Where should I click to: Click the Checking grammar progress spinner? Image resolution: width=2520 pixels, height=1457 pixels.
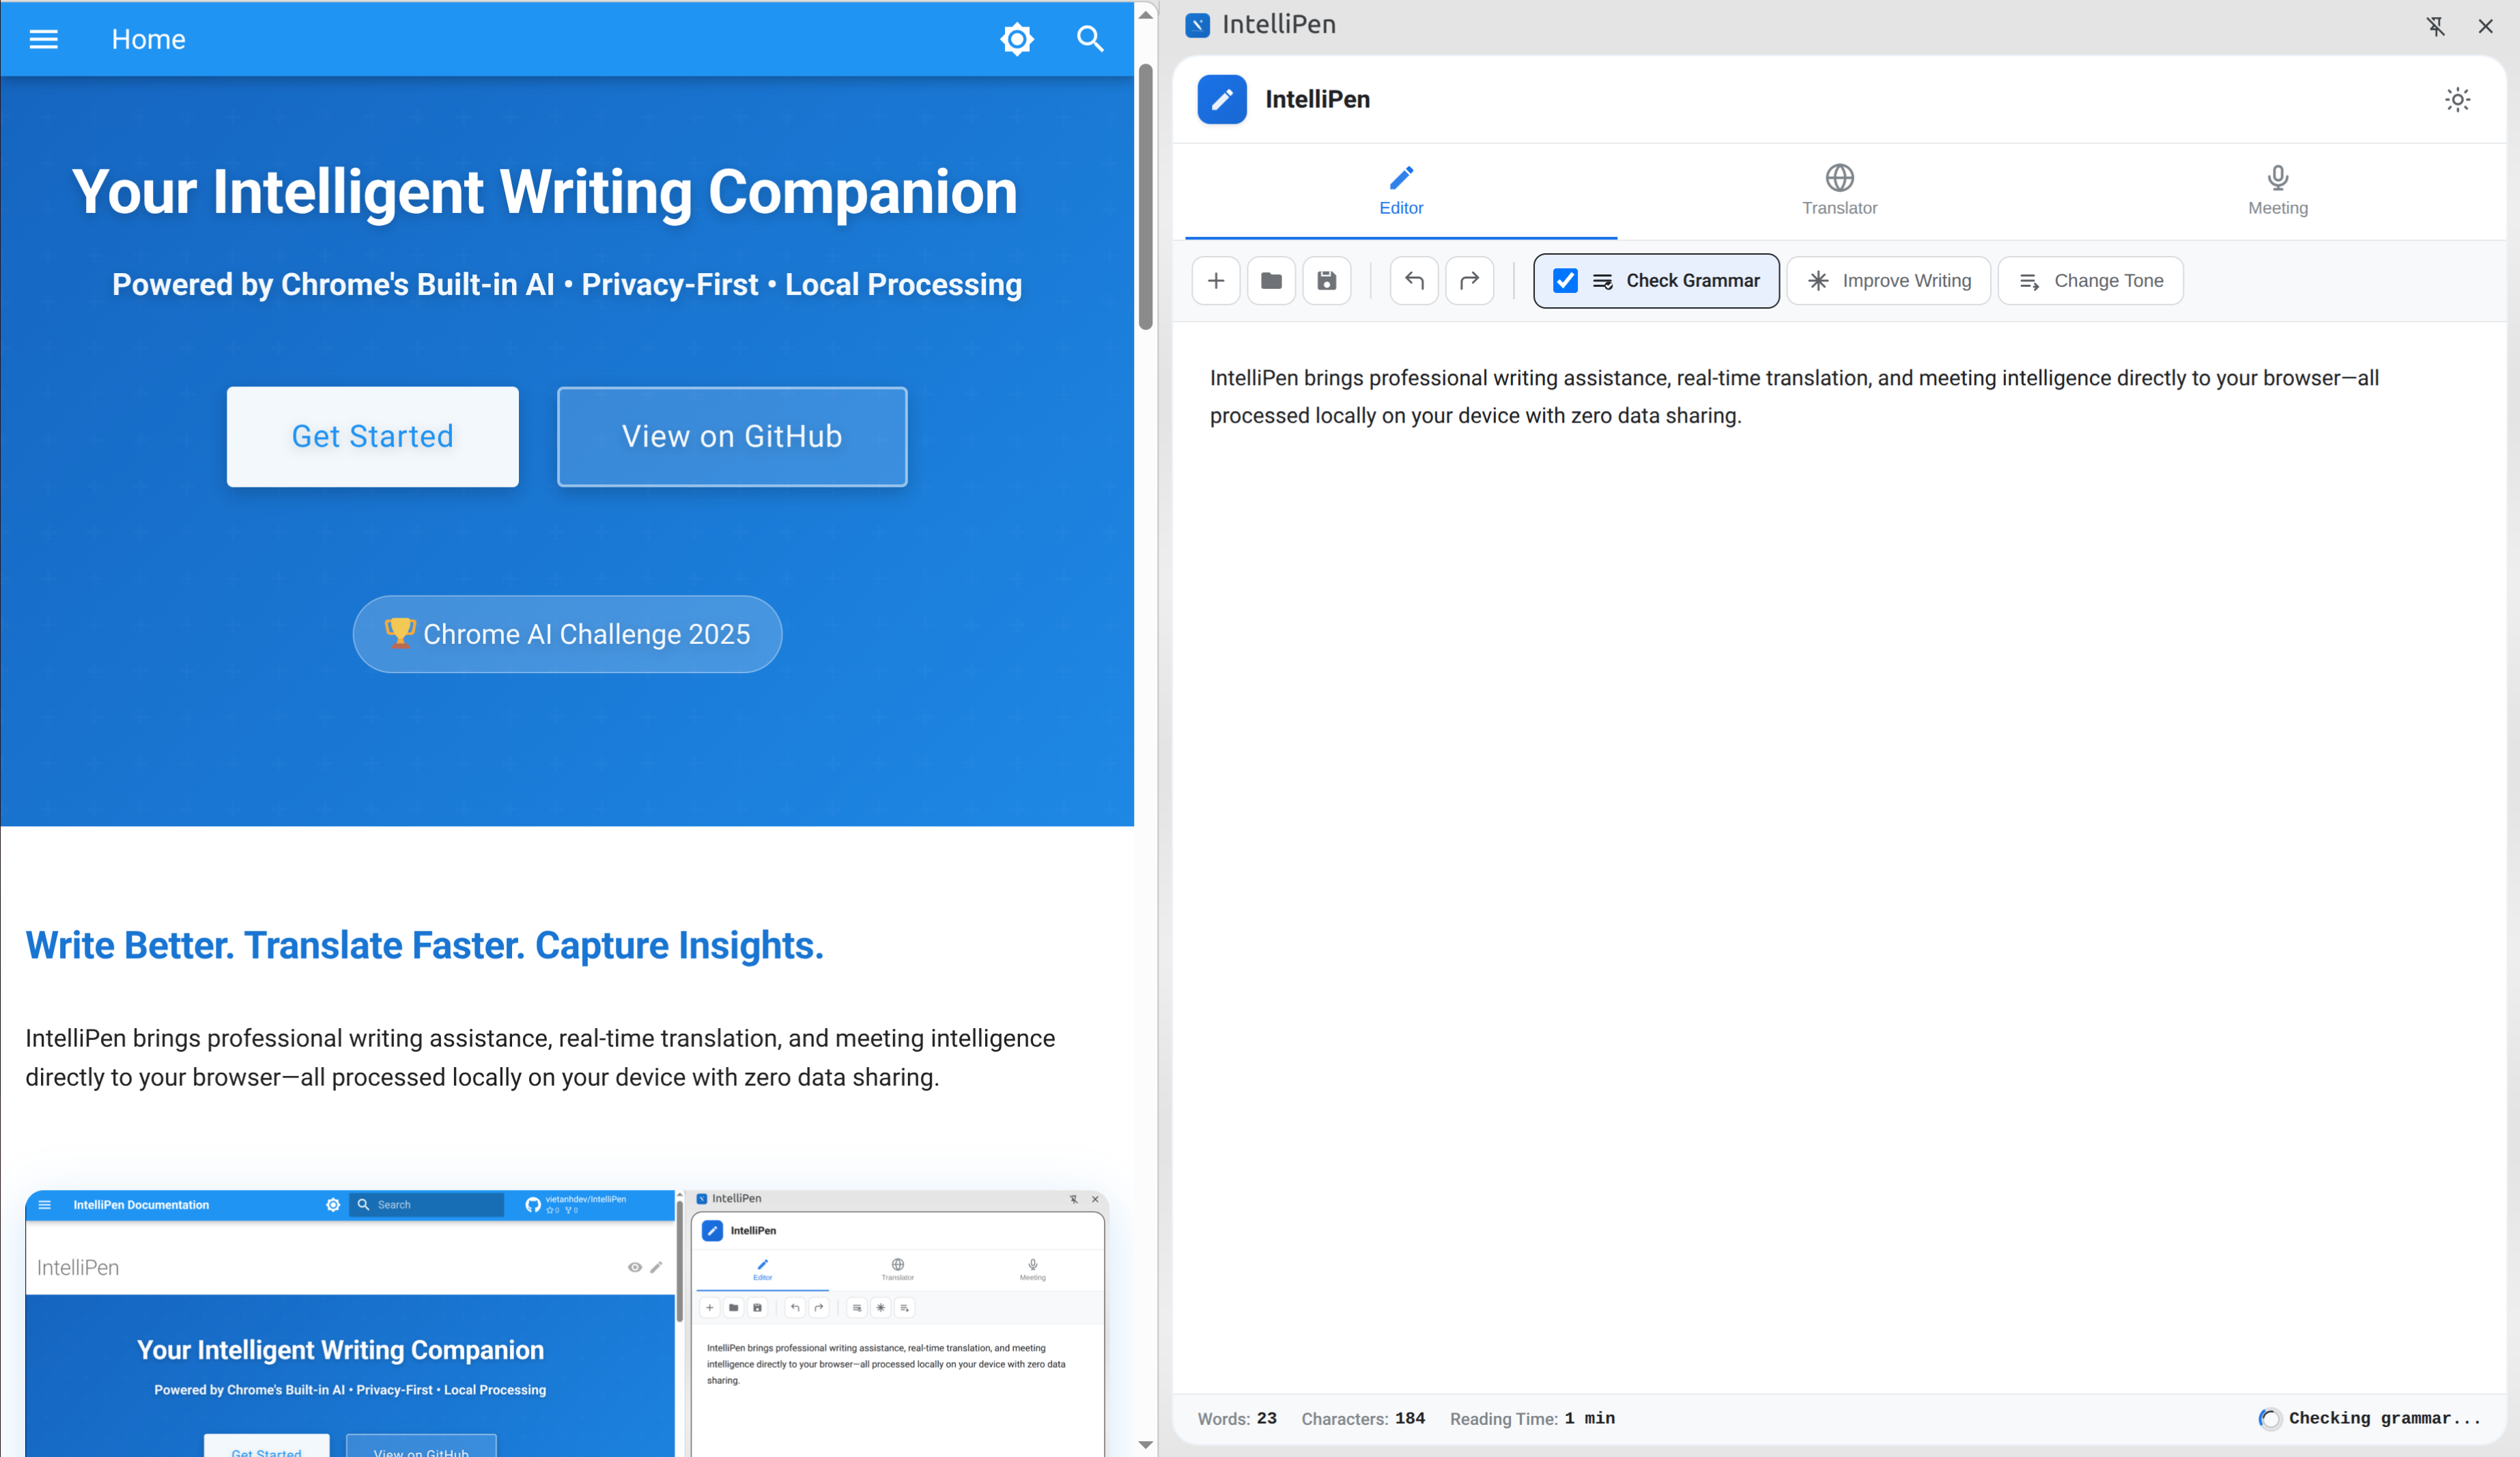click(x=2270, y=1418)
